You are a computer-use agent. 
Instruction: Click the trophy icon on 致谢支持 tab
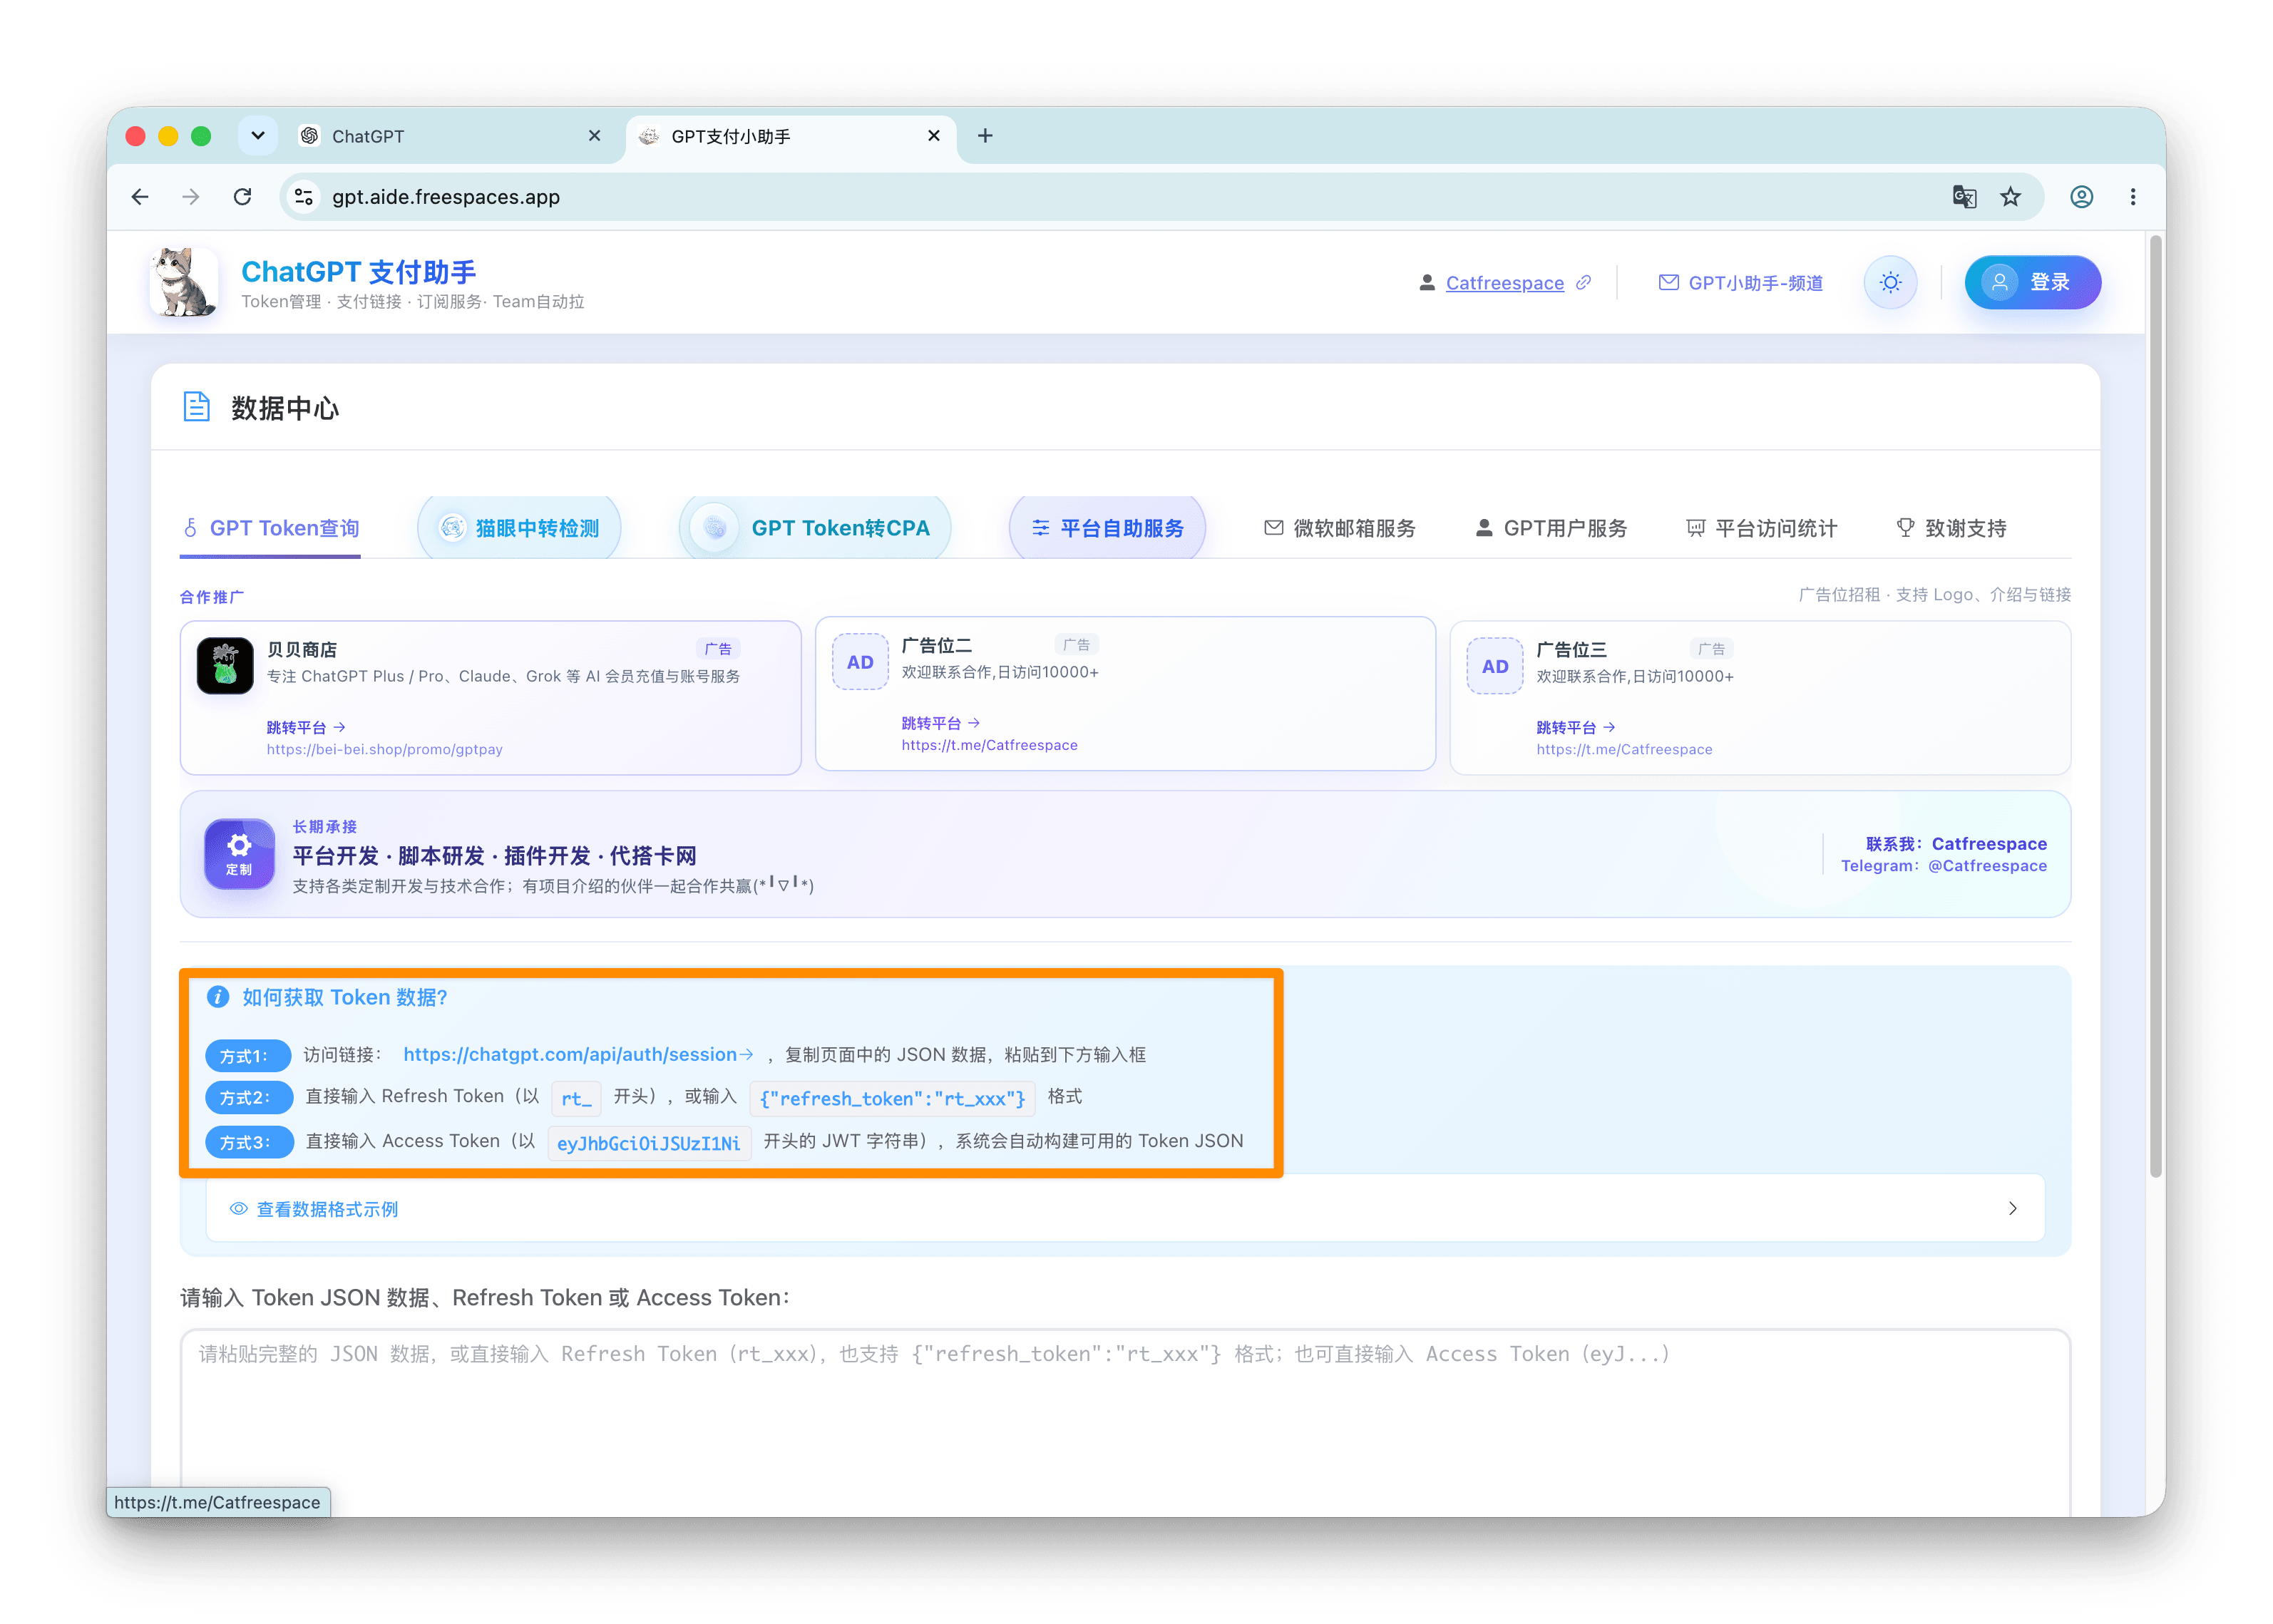pos(1905,527)
